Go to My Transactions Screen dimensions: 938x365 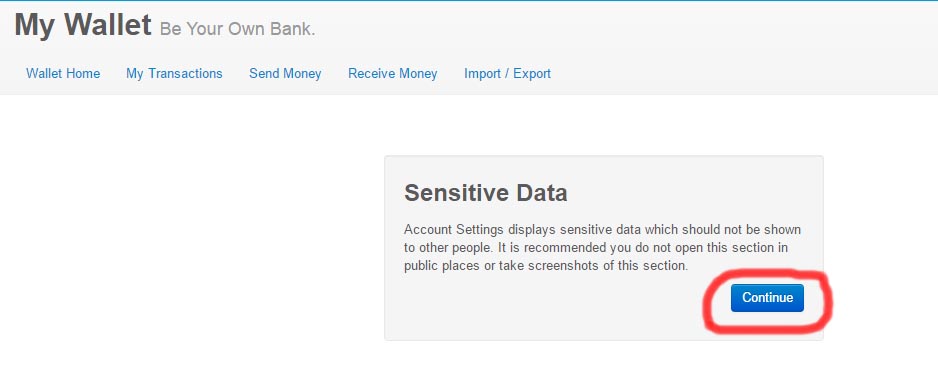[x=174, y=74]
